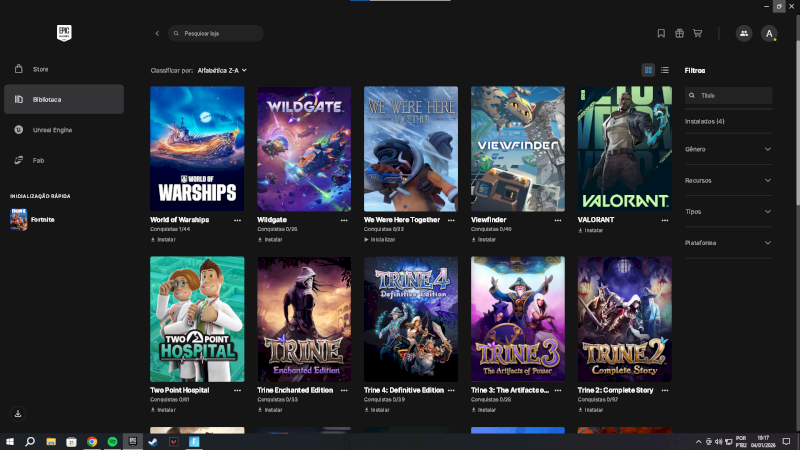Open Chrome from the taskbar
The height and width of the screenshot is (450, 800).
pos(92,442)
